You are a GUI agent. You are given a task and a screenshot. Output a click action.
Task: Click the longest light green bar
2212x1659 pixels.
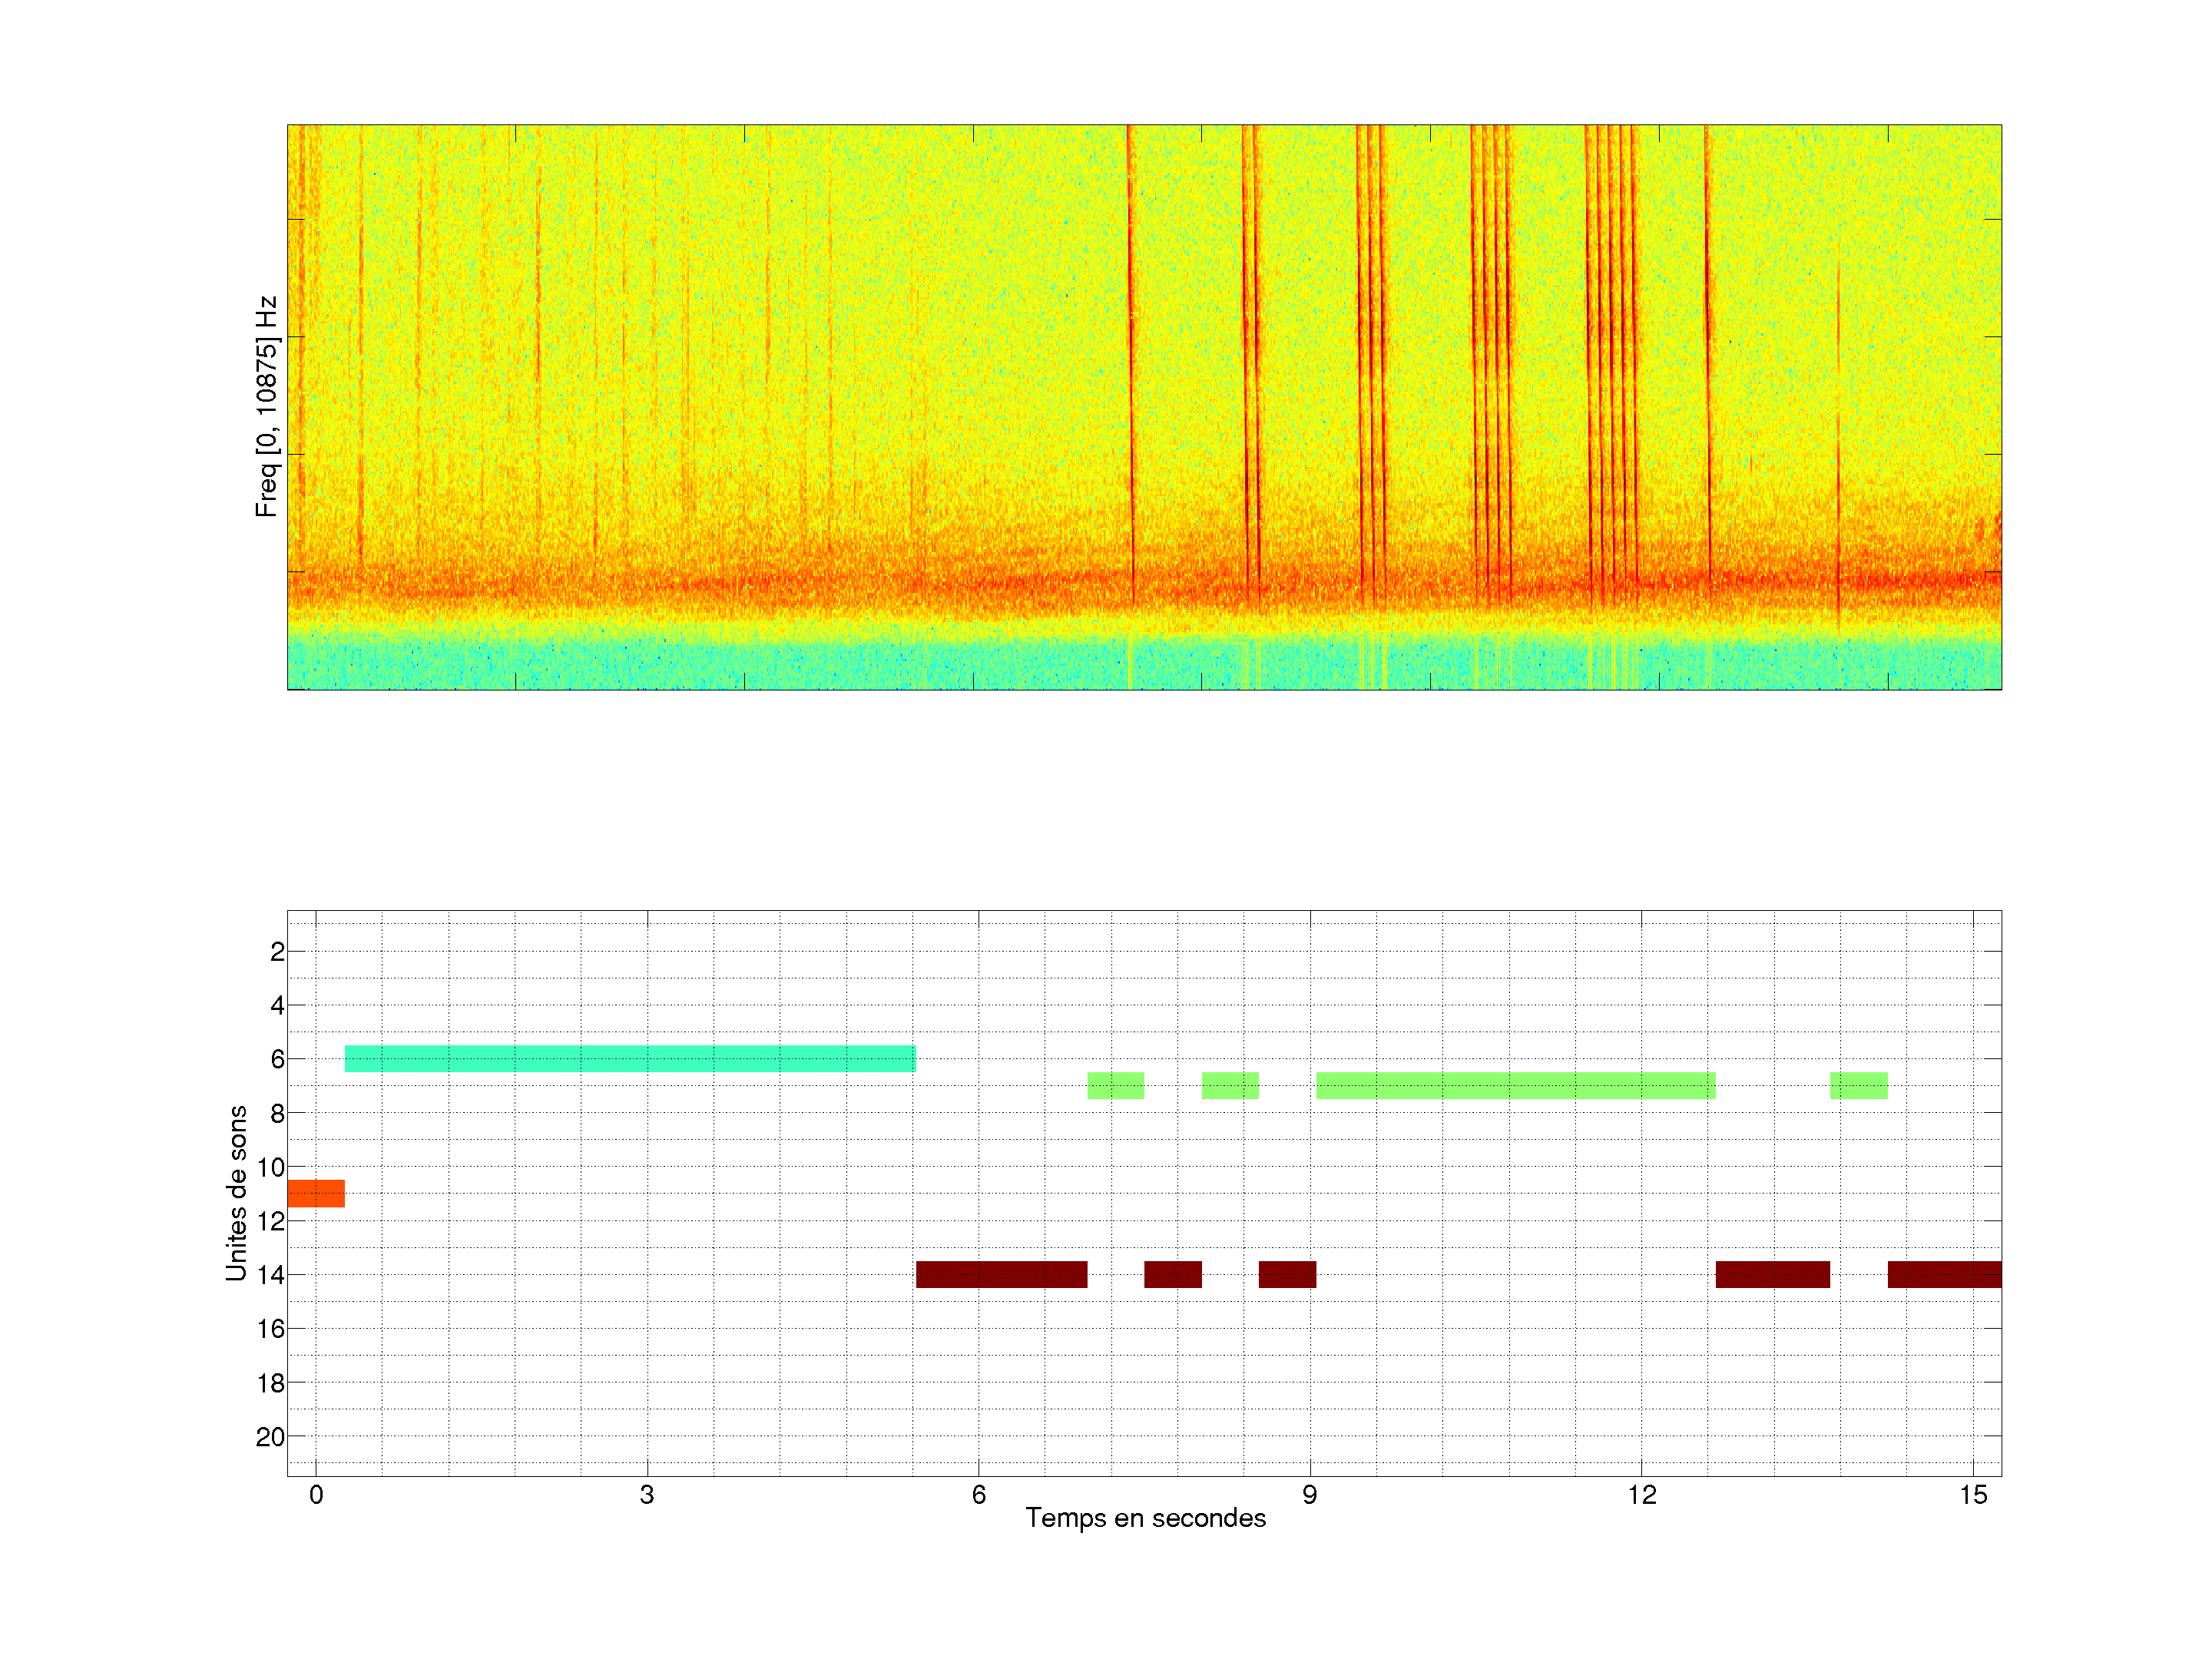[1515, 1085]
